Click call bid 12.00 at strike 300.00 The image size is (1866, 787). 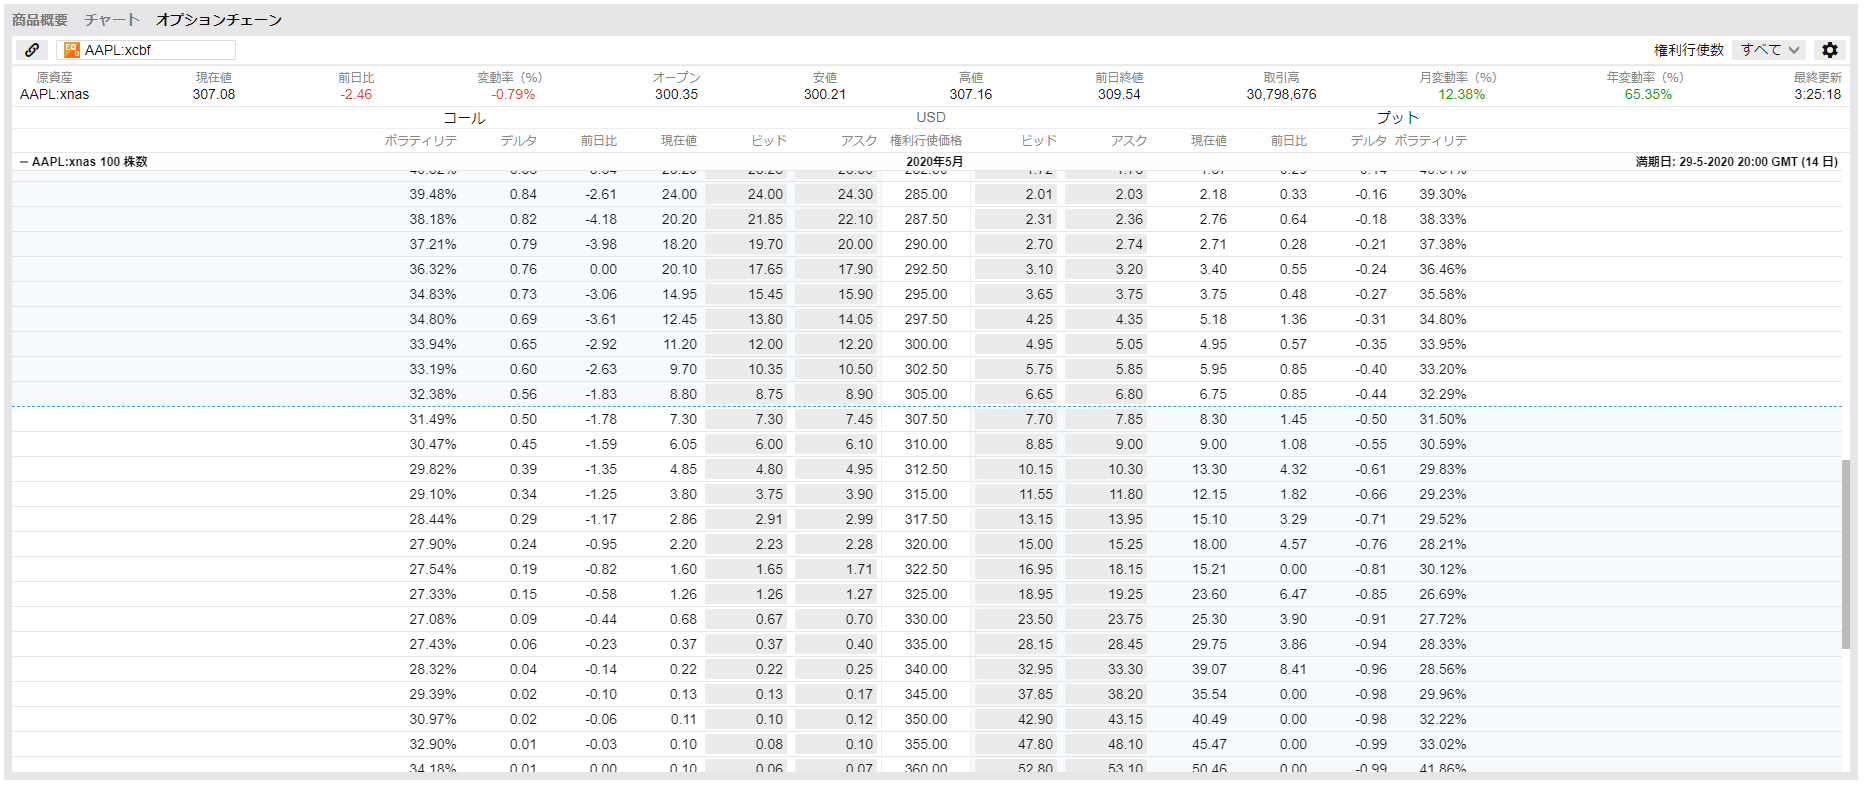pos(746,345)
